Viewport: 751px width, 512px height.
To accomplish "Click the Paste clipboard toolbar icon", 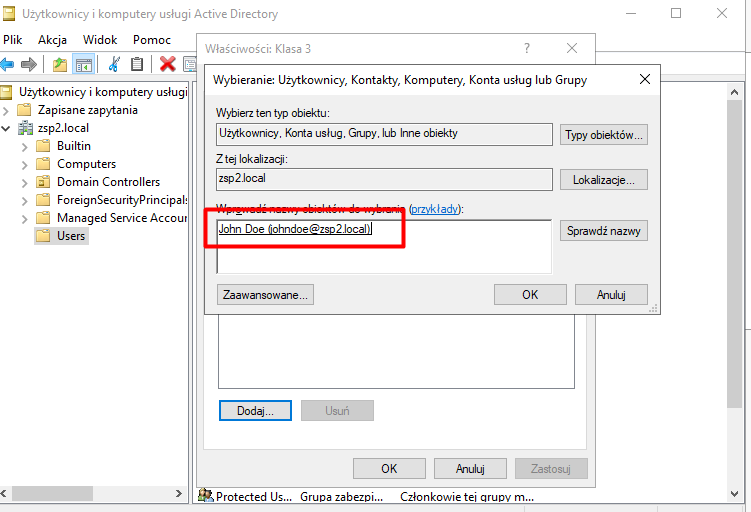I will point(137,65).
